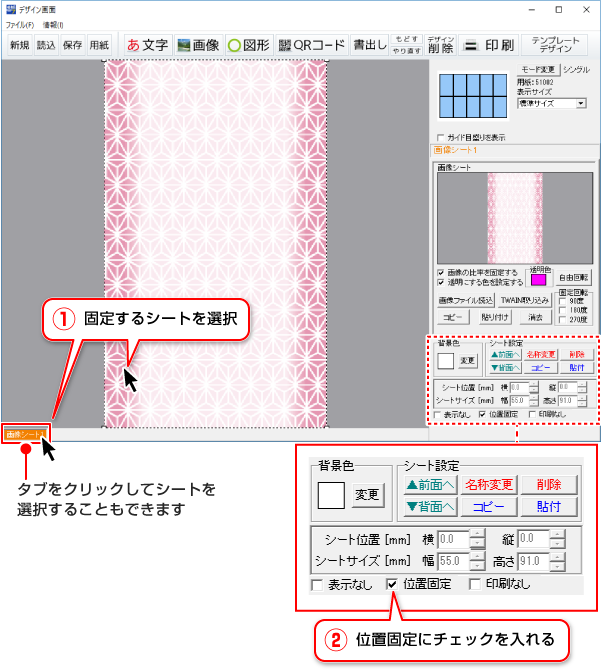Open the ファイル(F) menu

tap(19, 24)
